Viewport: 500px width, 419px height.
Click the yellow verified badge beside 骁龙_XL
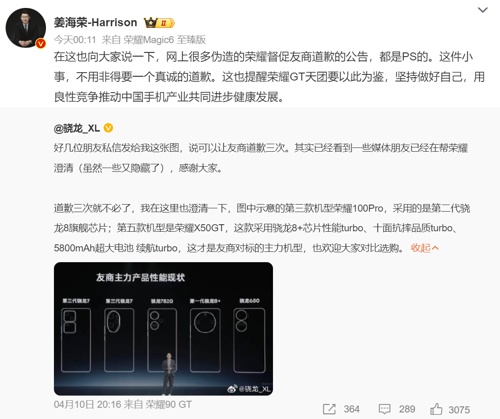[x=109, y=128]
